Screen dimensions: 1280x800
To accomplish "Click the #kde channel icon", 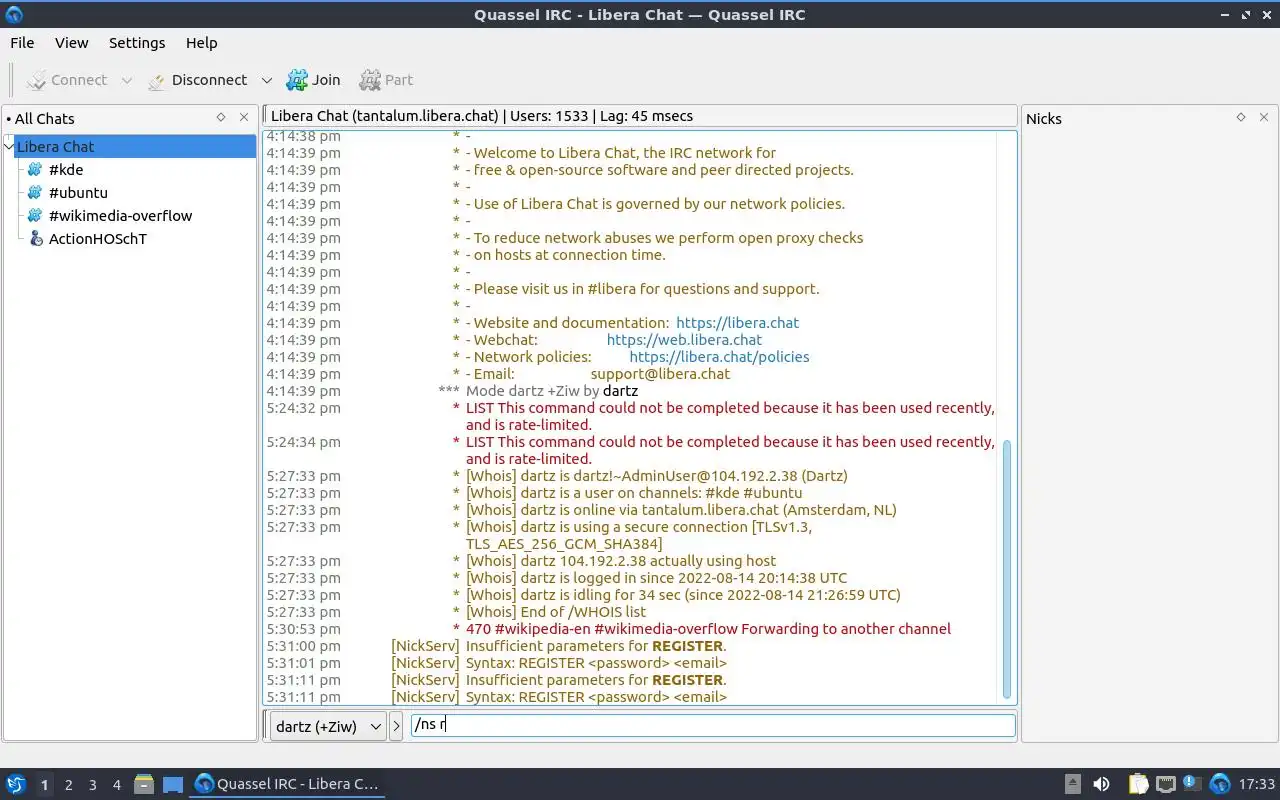I will [36, 169].
